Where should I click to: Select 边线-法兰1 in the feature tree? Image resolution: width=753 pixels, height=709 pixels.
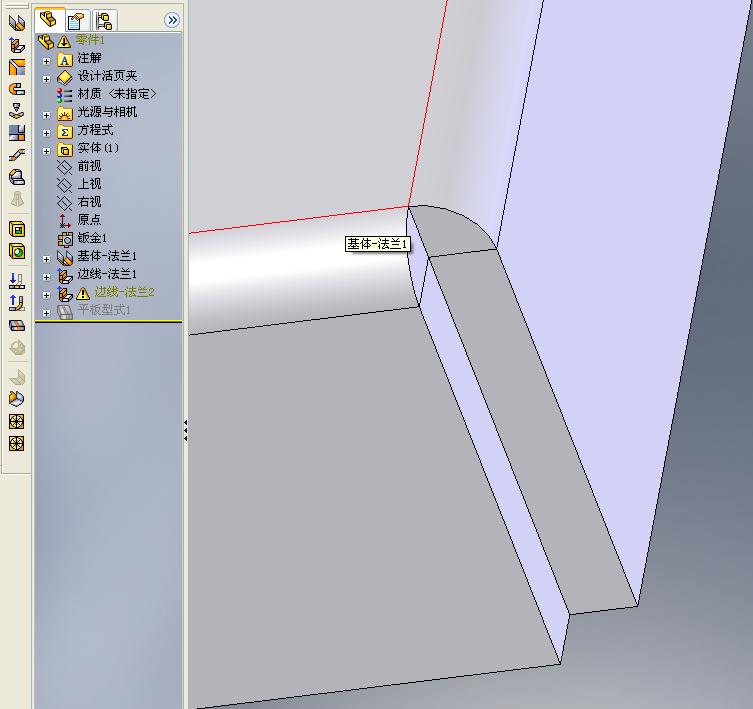point(107,274)
